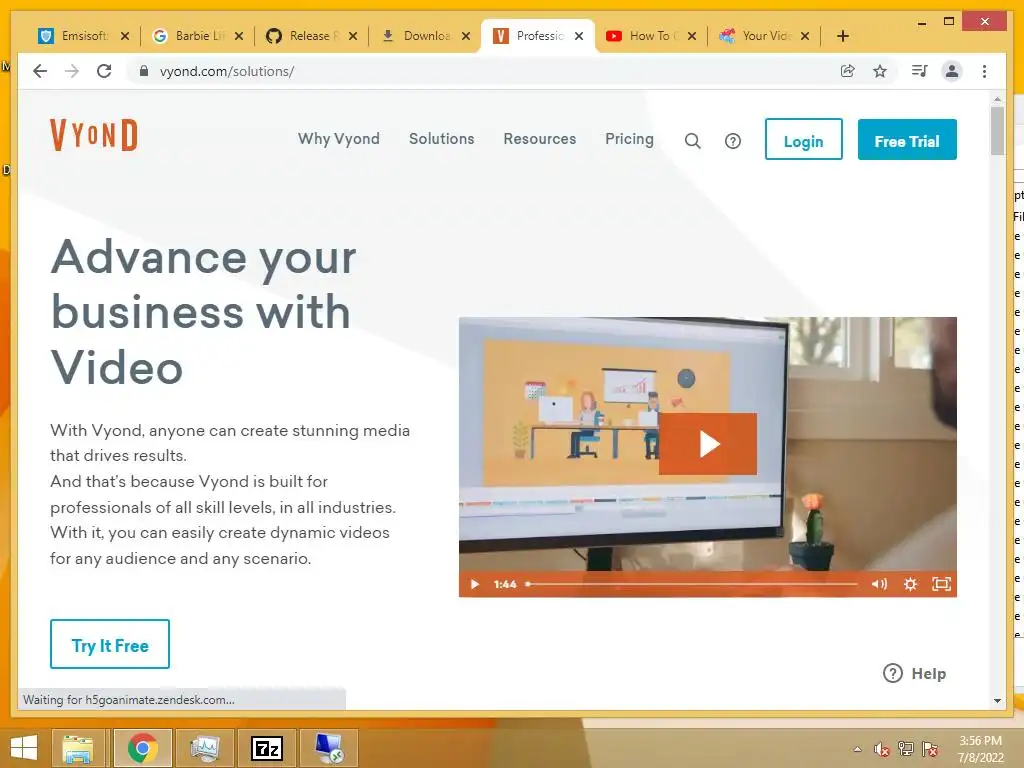Click the padlock site info icon
This screenshot has height=768, width=1024.
(144, 71)
